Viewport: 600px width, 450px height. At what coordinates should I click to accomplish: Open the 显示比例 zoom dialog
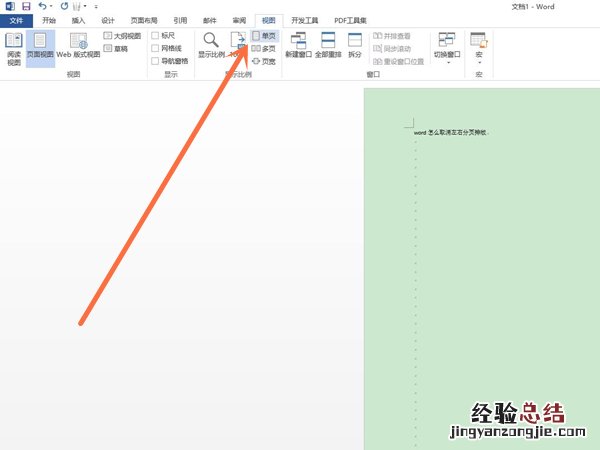211,46
